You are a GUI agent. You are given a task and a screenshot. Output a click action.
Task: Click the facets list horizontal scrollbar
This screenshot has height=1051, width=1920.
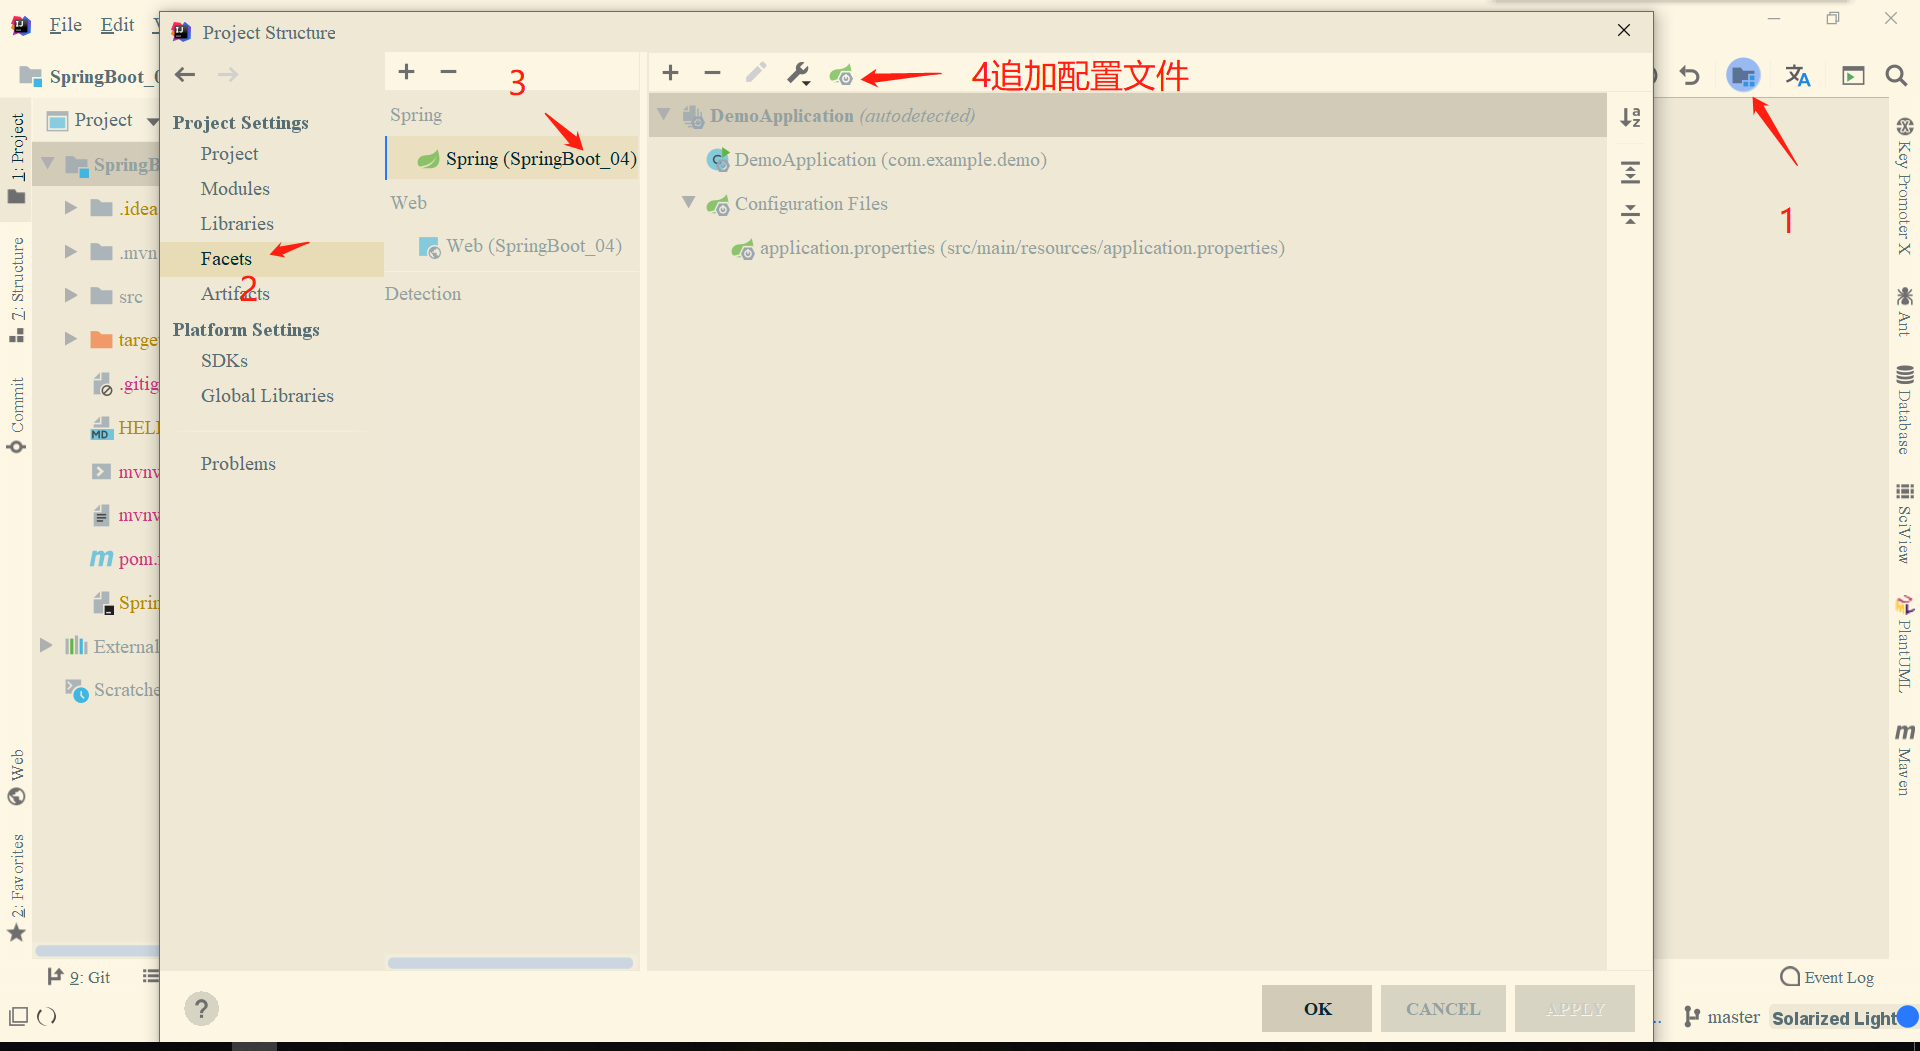point(510,963)
